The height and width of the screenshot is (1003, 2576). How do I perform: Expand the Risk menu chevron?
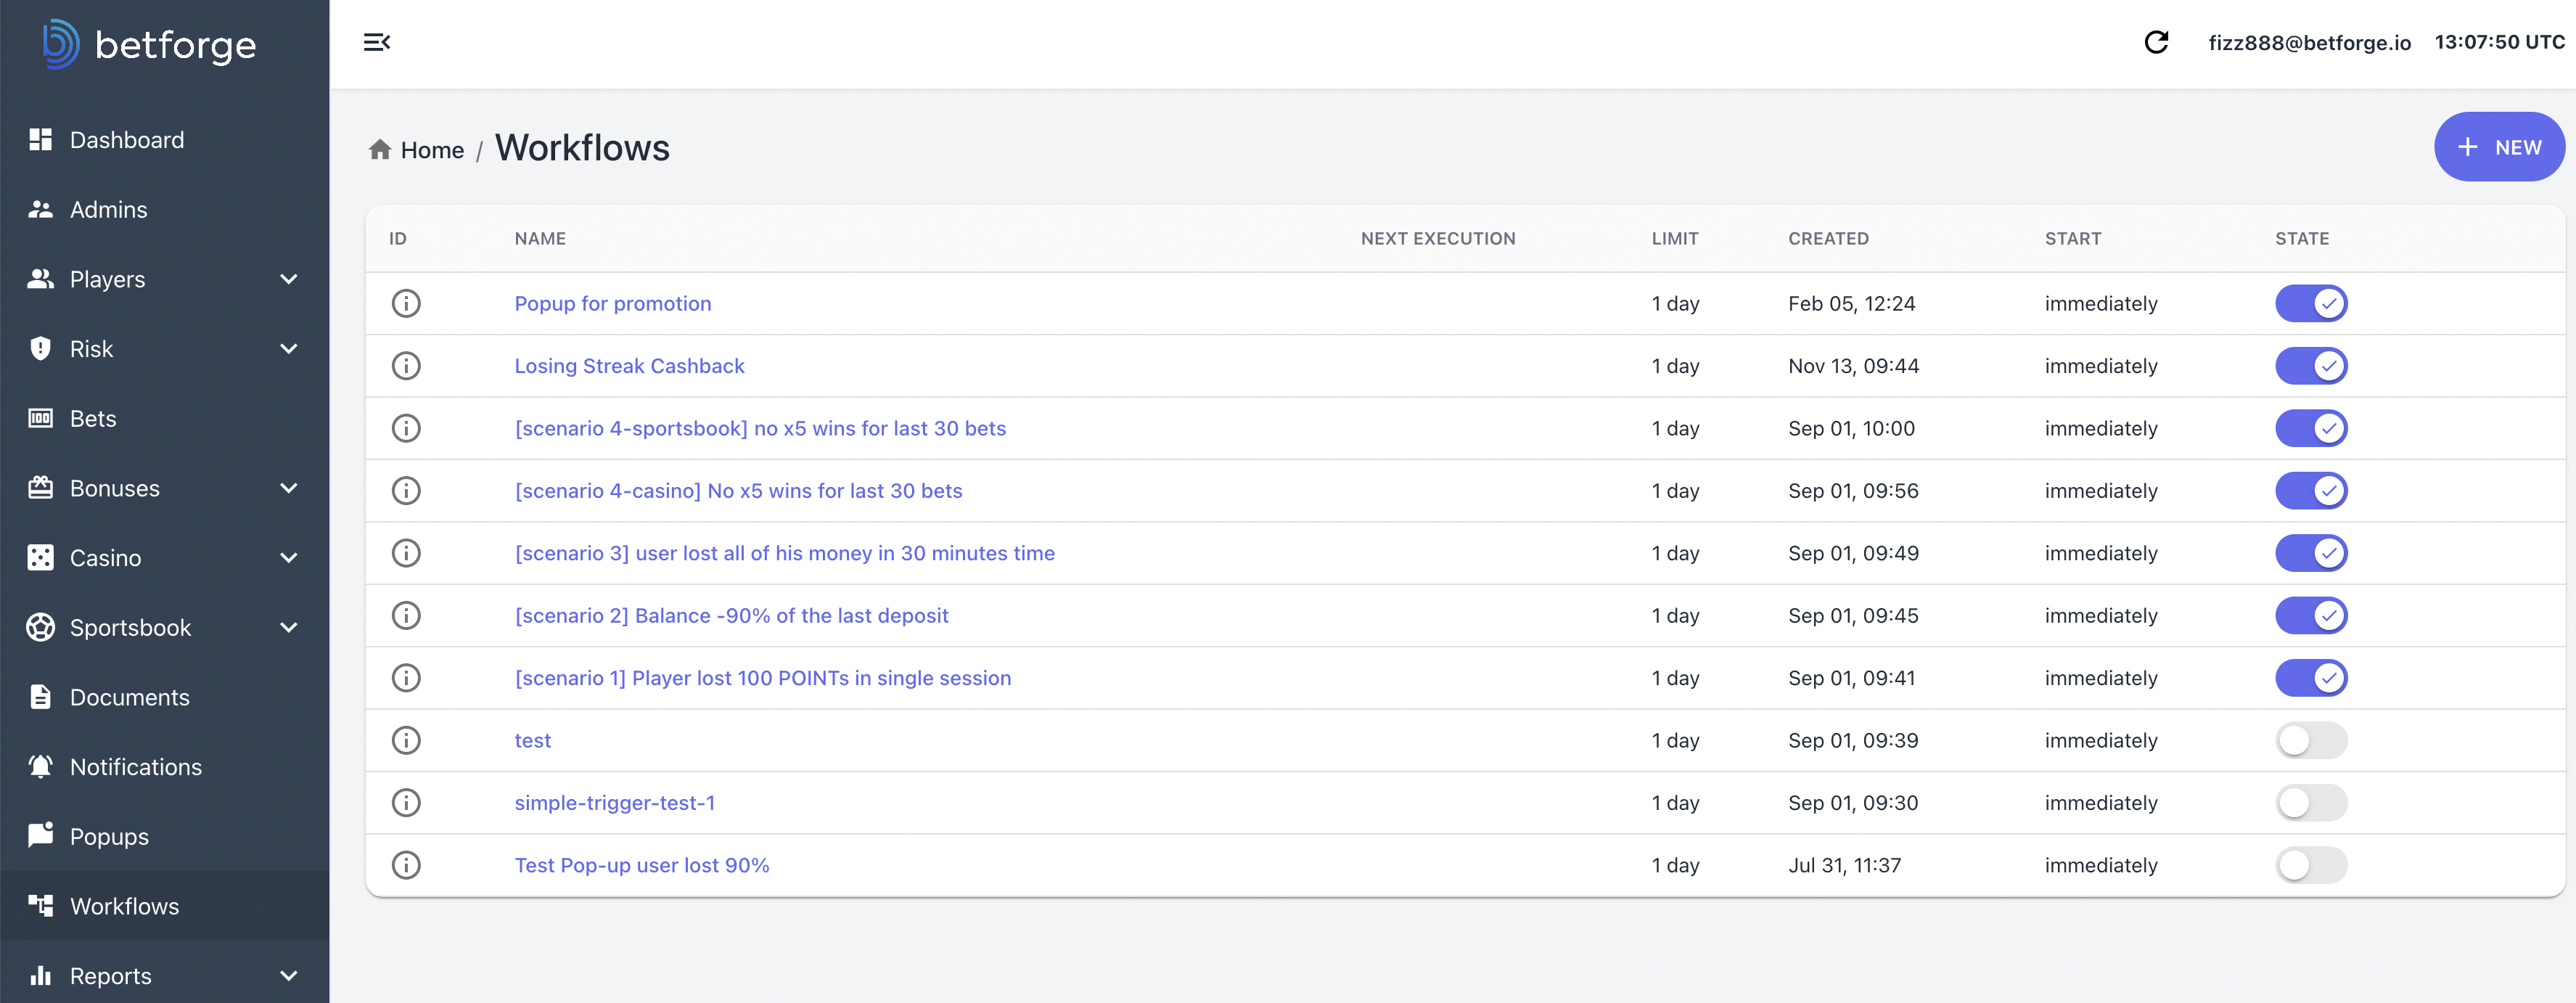pyautogui.click(x=289, y=349)
